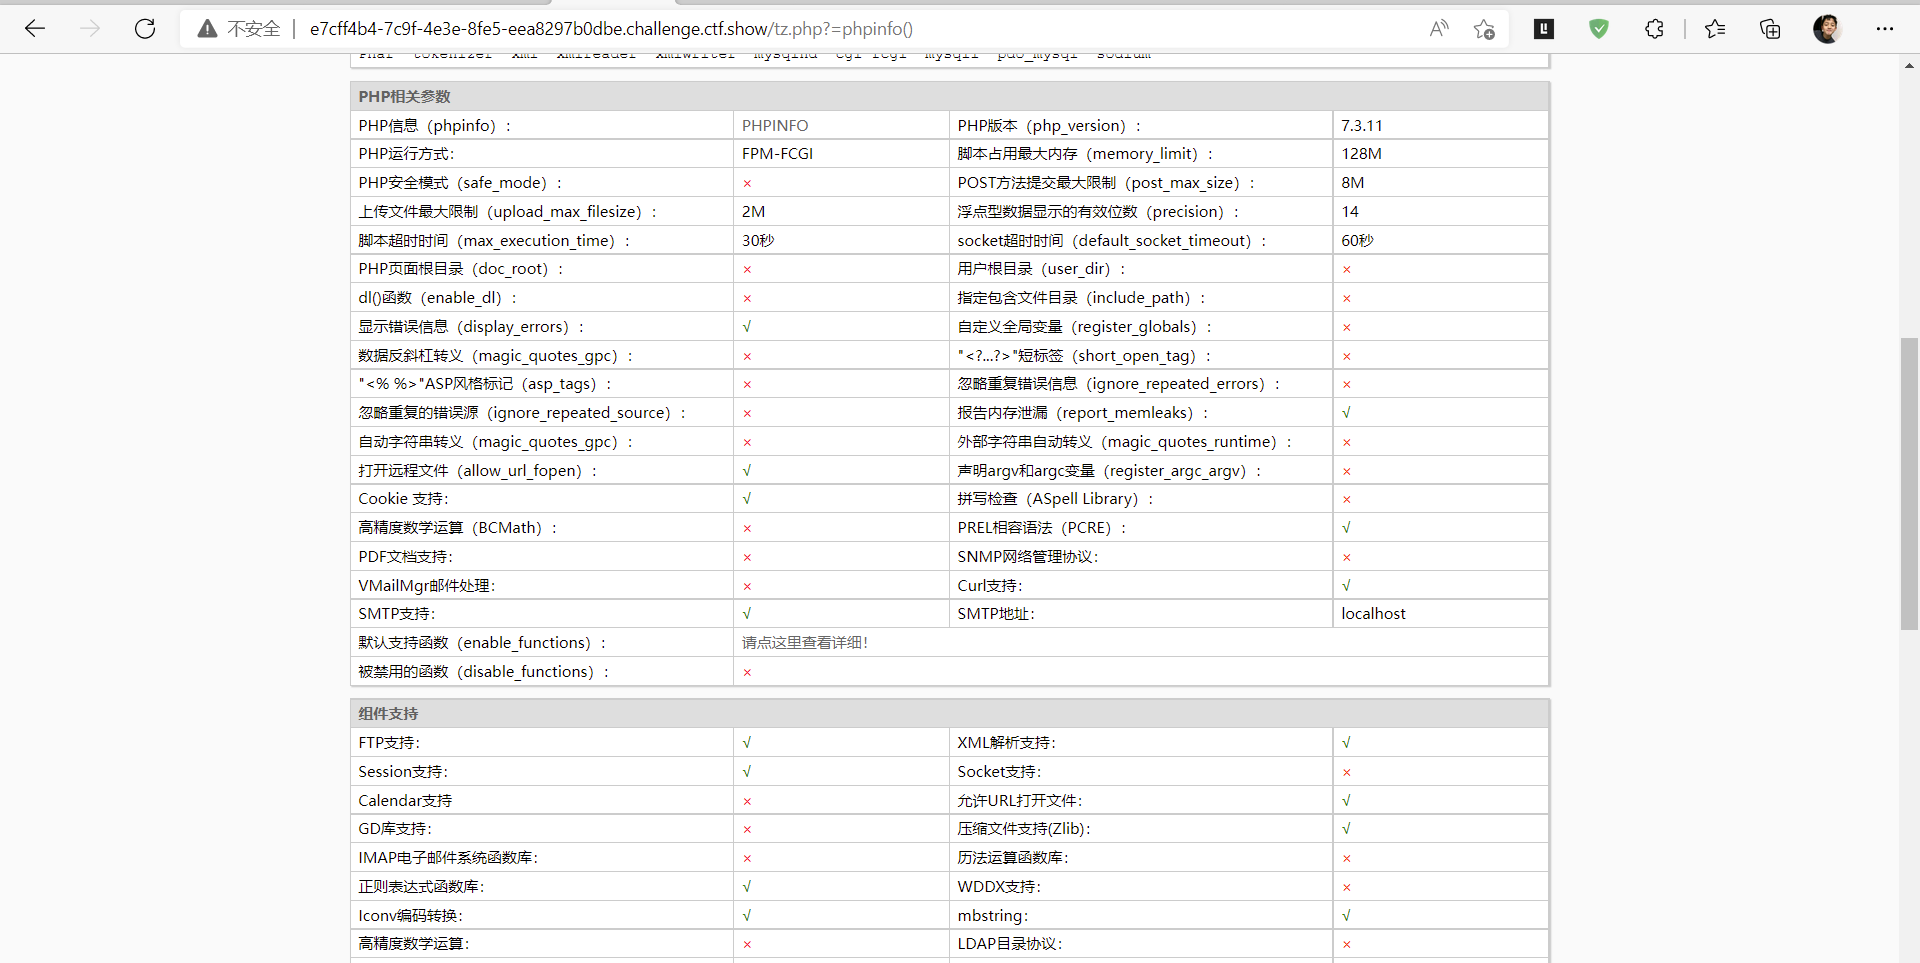Select the PHP version value 7.3.11

1361,126
